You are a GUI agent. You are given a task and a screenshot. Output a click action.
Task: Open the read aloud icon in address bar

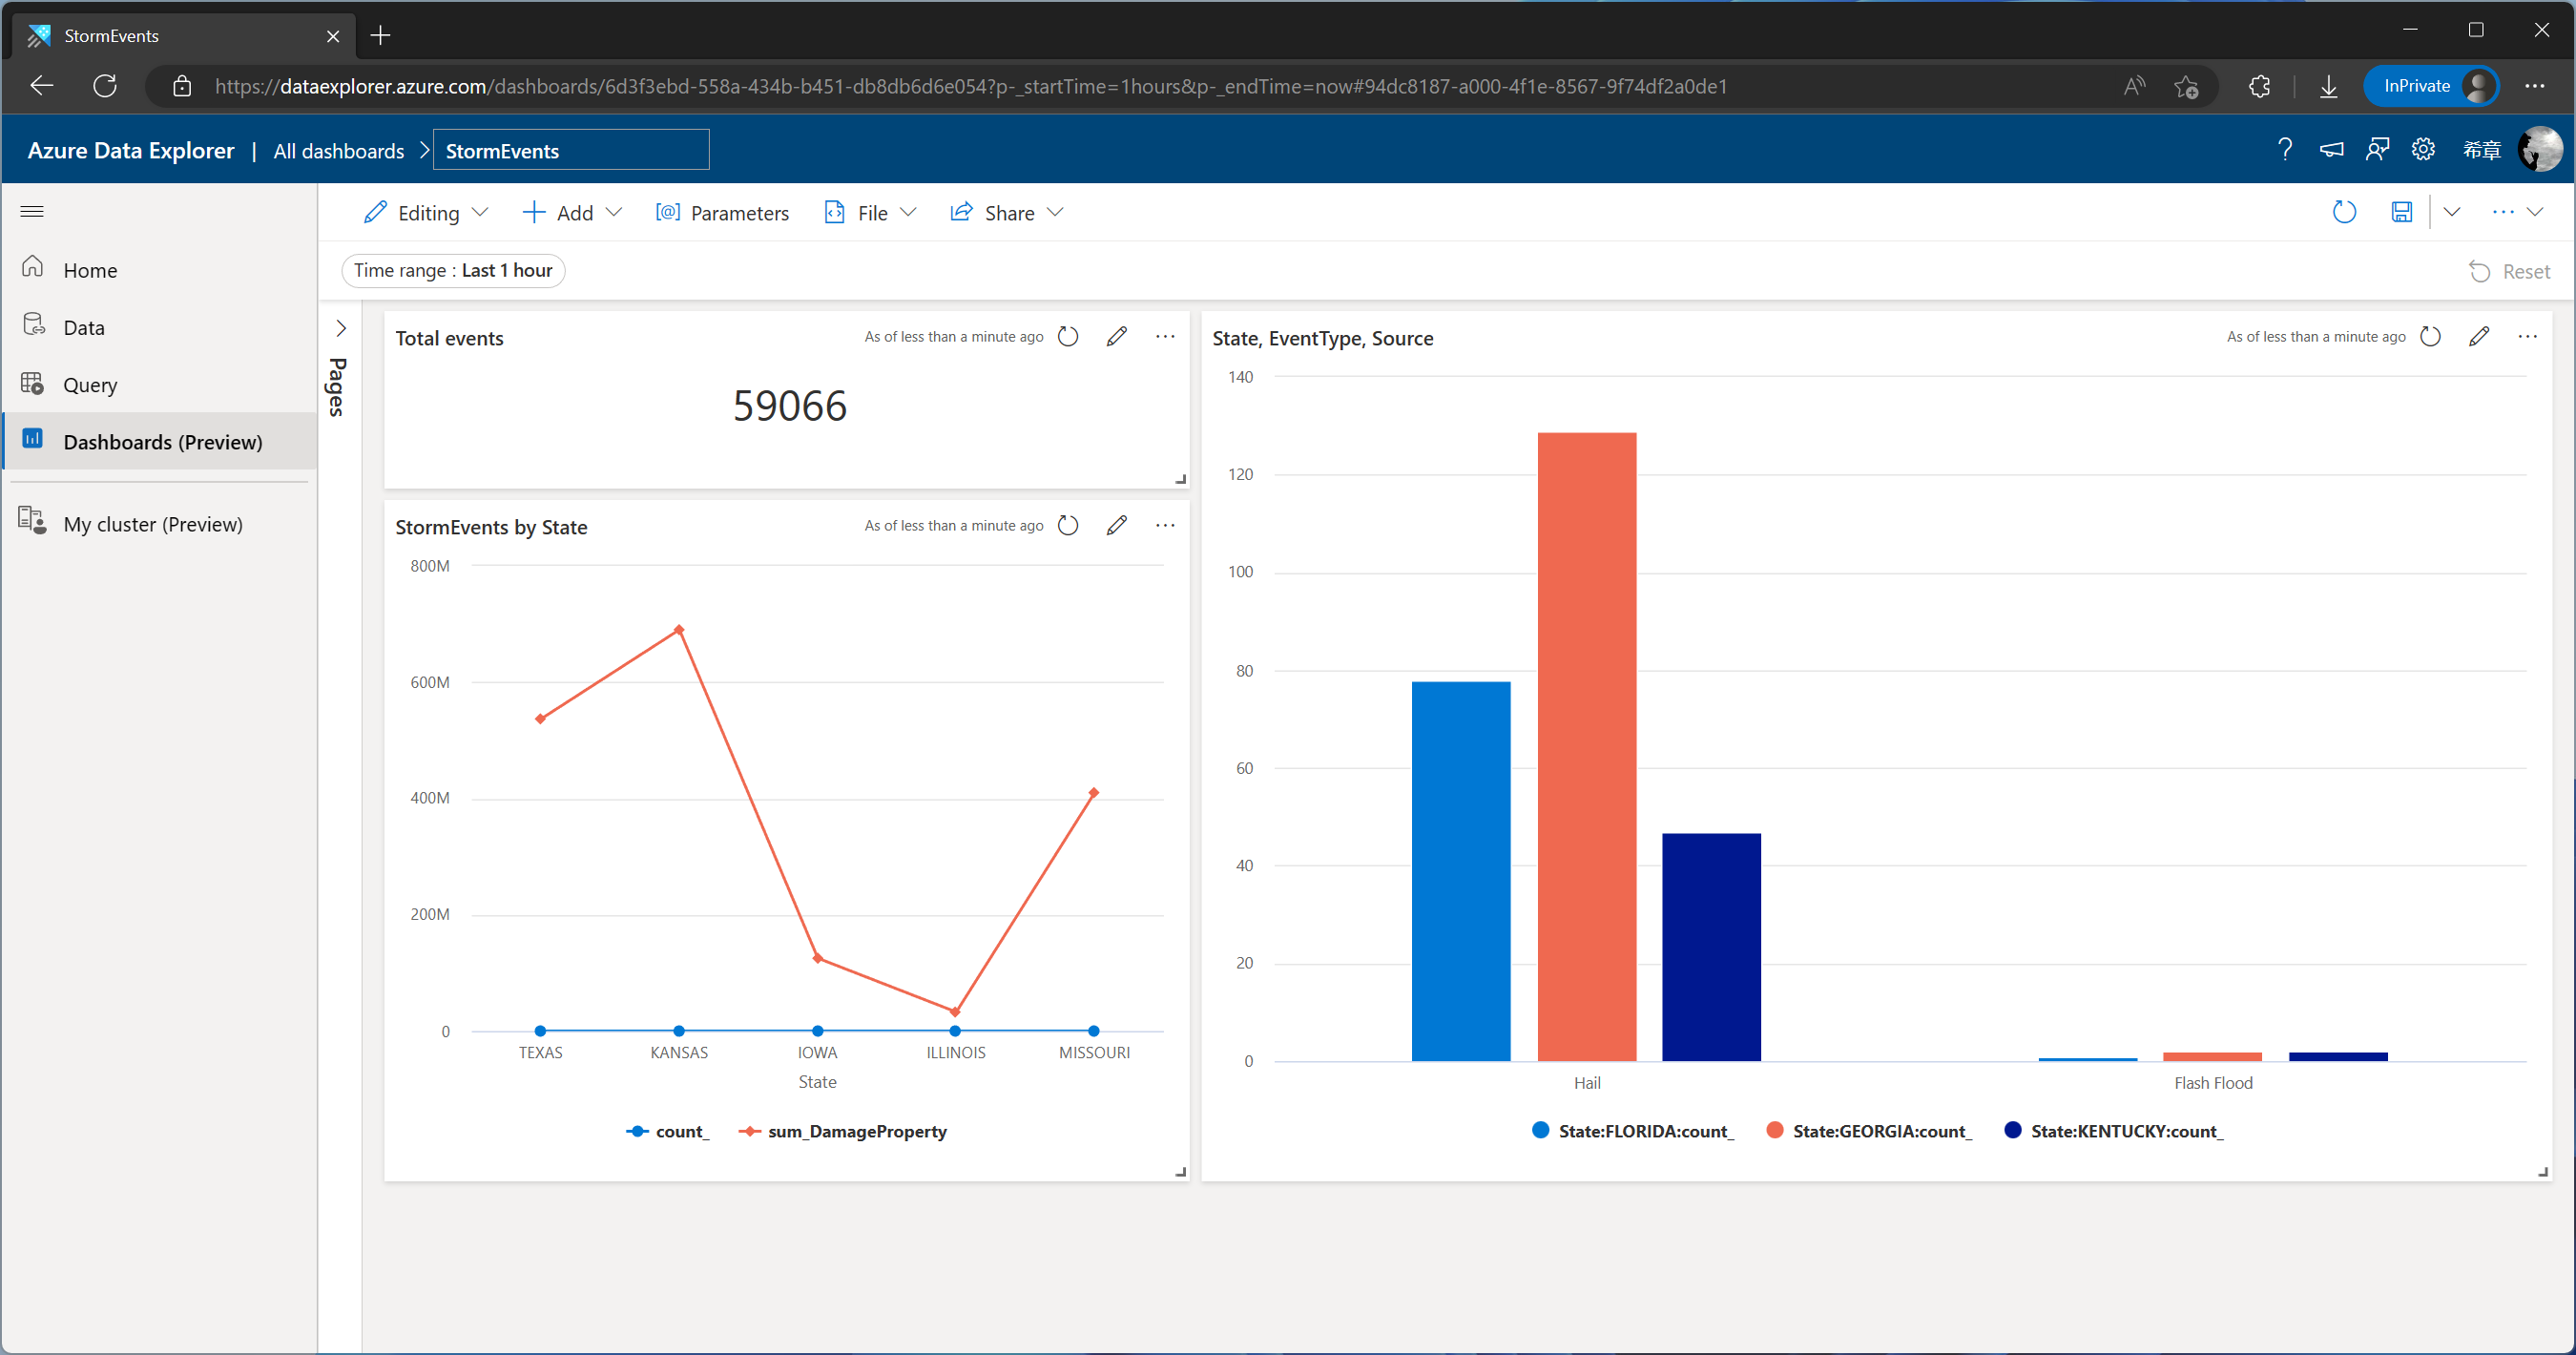2134,86
